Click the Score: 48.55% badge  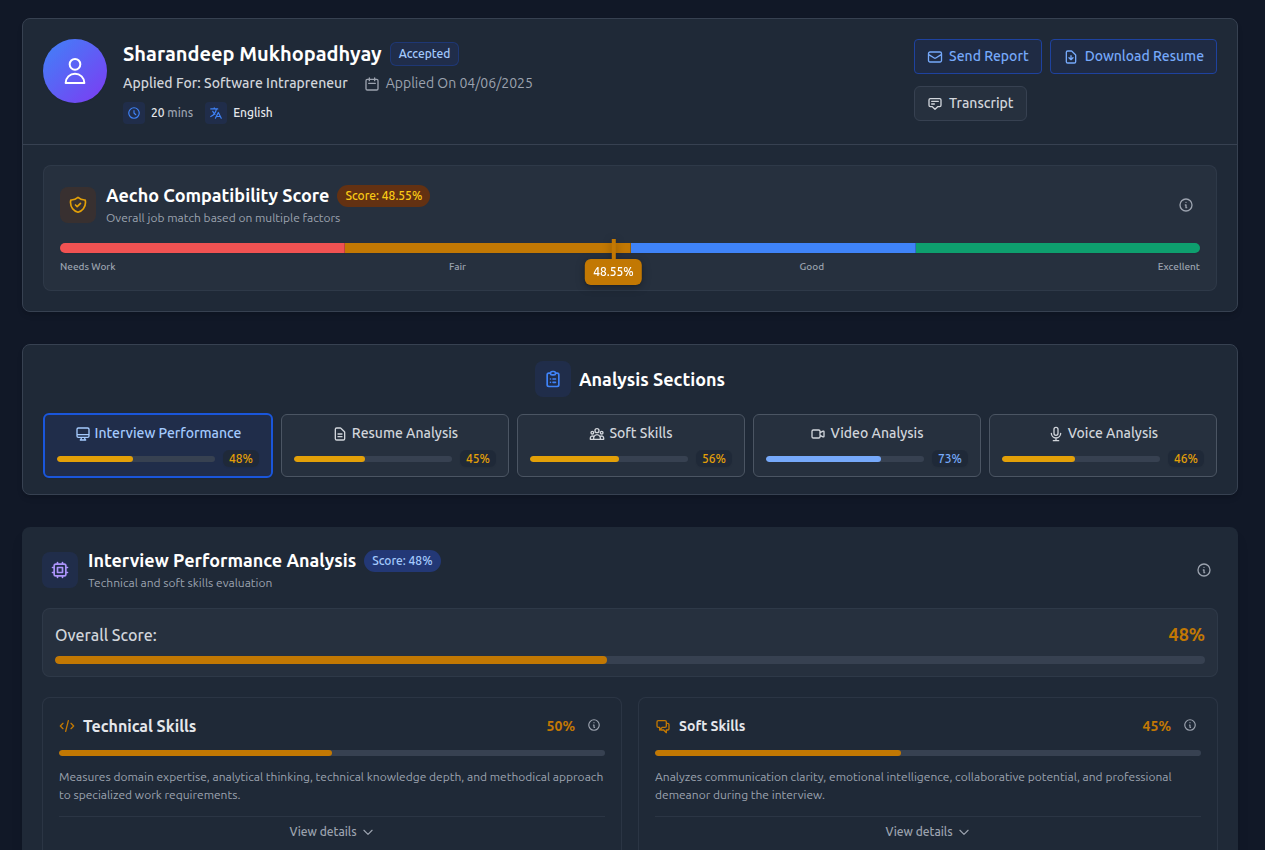point(384,196)
